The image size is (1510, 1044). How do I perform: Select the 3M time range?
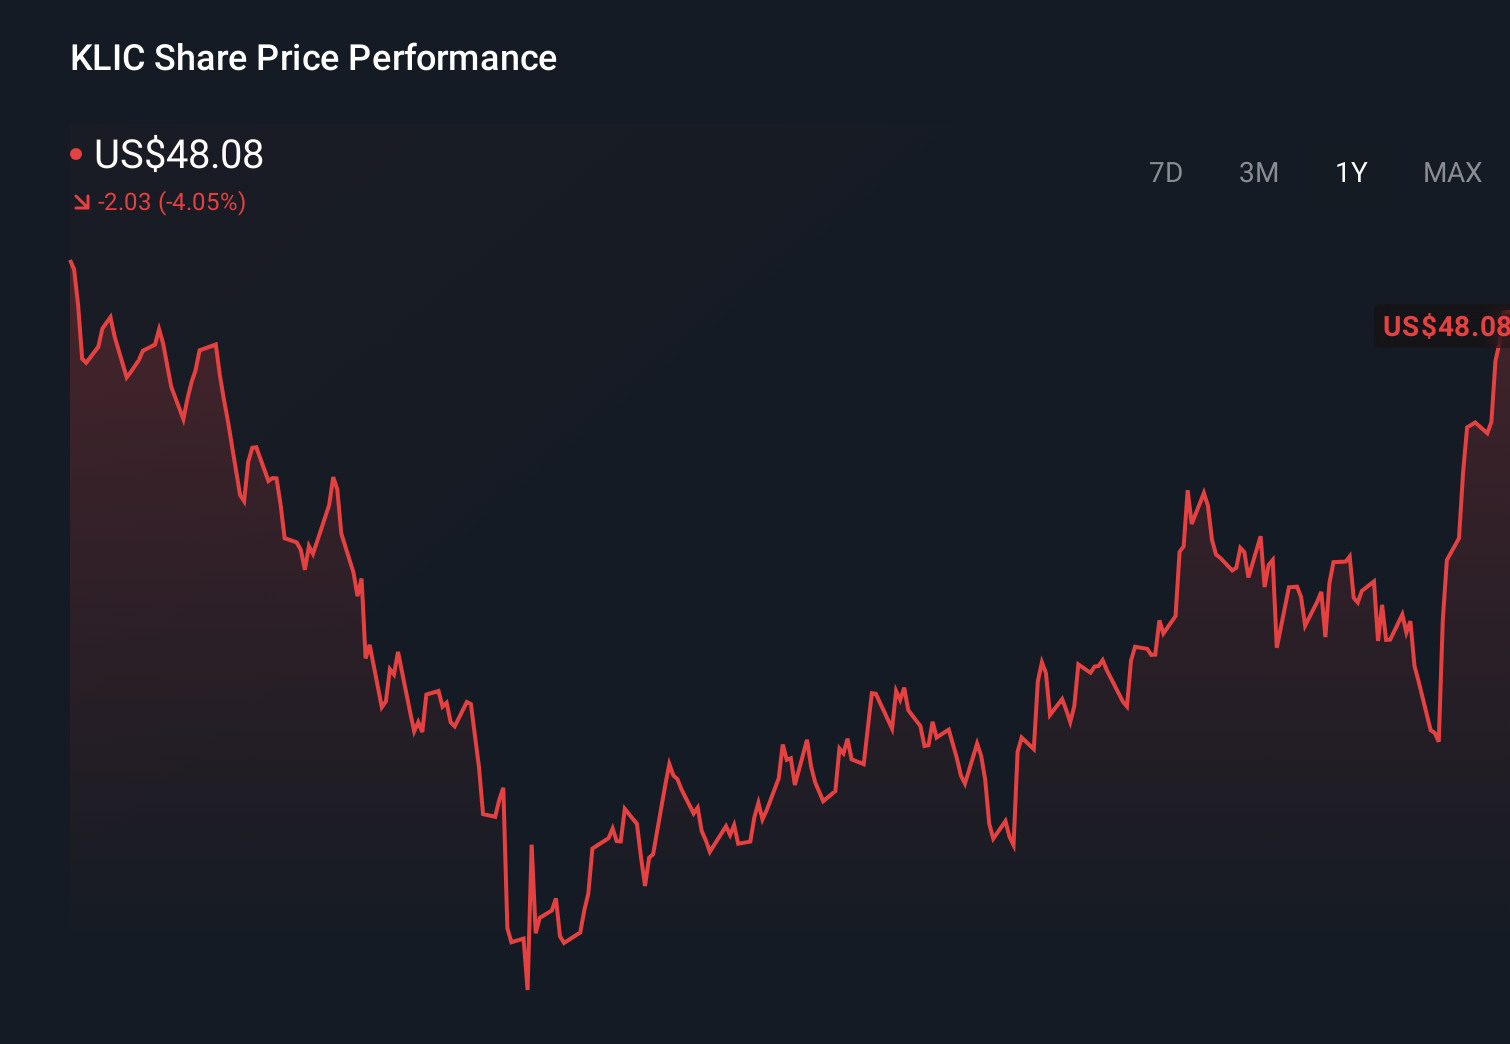pos(1259,172)
